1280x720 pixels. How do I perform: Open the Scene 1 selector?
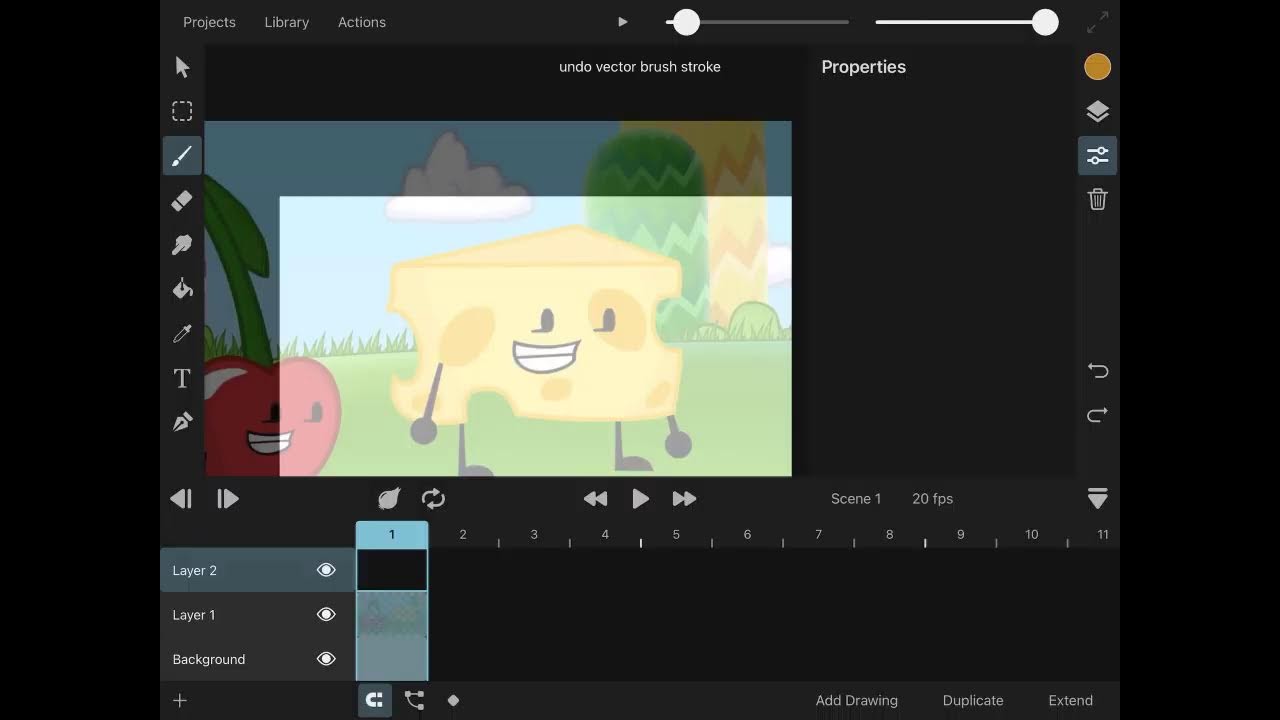tap(856, 499)
